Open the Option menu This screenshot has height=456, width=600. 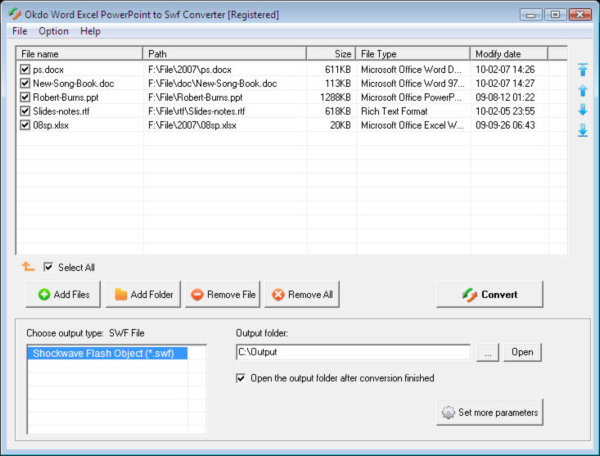[53, 31]
